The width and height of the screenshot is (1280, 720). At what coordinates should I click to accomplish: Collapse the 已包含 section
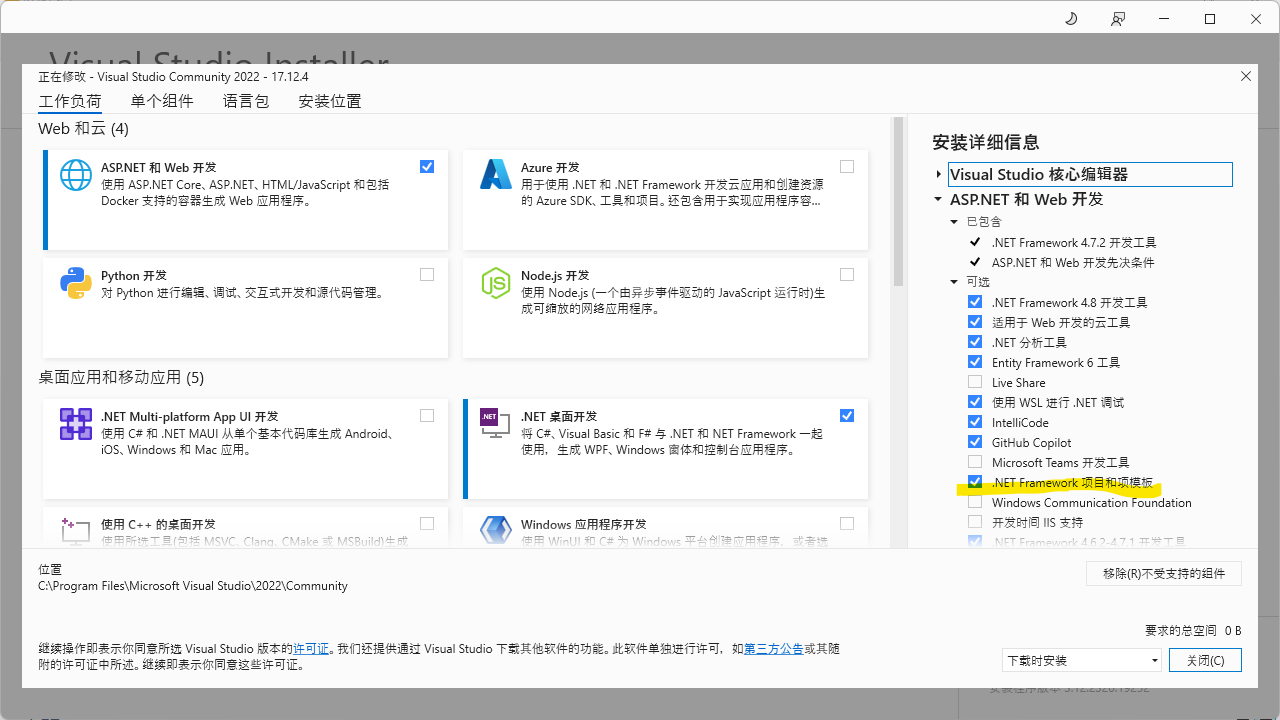pyautogui.click(x=955, y=222)
